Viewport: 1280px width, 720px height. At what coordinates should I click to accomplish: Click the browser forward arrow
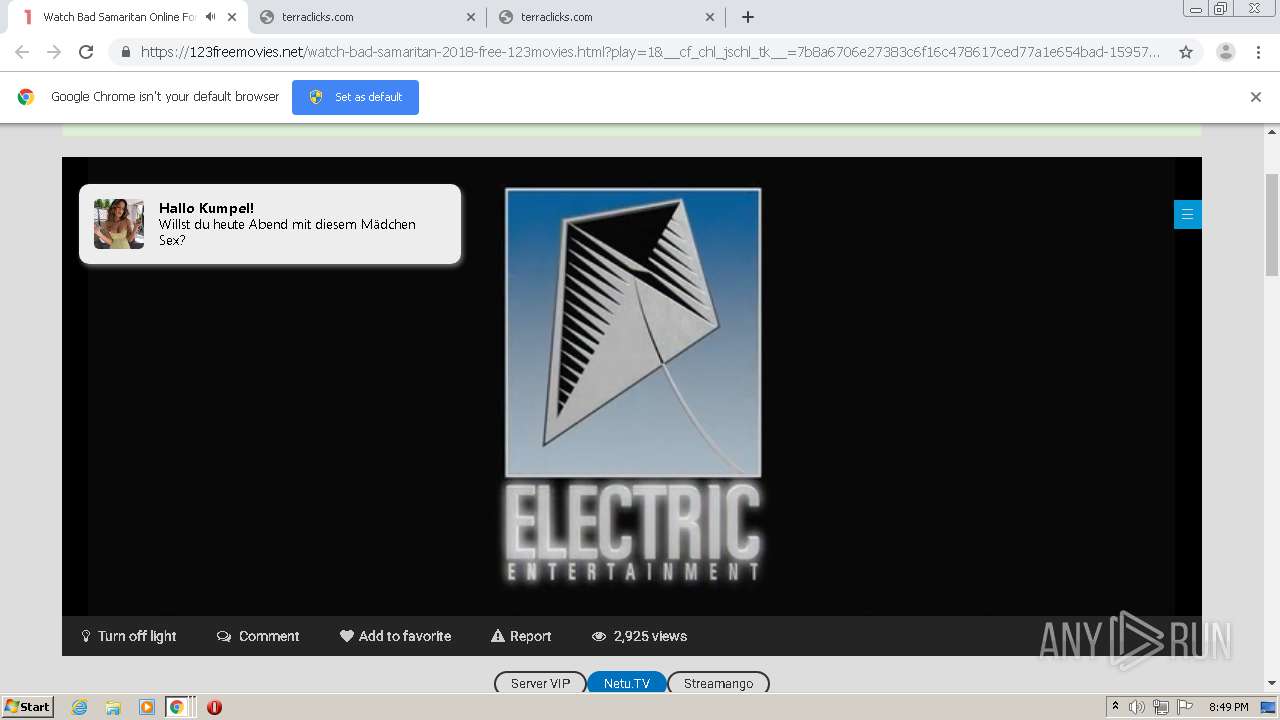coord(54,52)
